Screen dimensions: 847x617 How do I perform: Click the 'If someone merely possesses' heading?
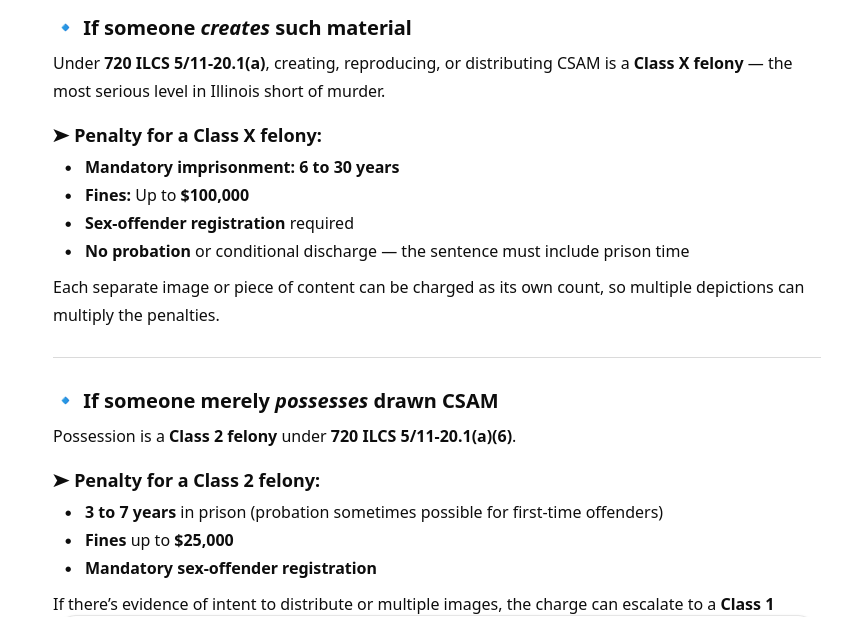coord(290,401)
